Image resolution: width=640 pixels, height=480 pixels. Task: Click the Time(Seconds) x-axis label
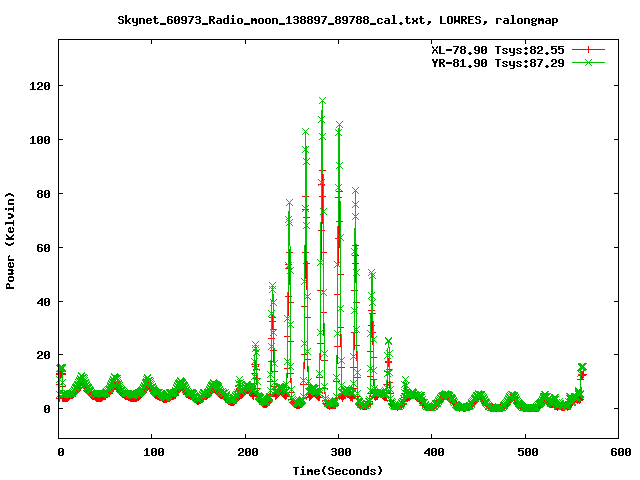[x=338, y=470]
